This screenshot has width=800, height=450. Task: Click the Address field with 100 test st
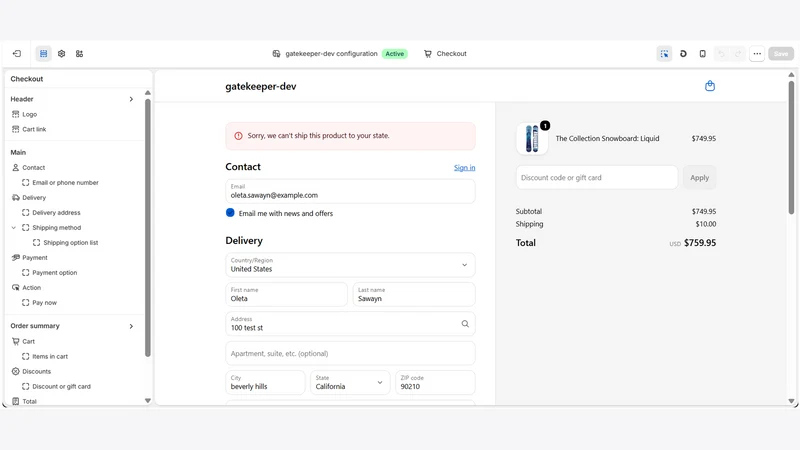pos(350,323)
